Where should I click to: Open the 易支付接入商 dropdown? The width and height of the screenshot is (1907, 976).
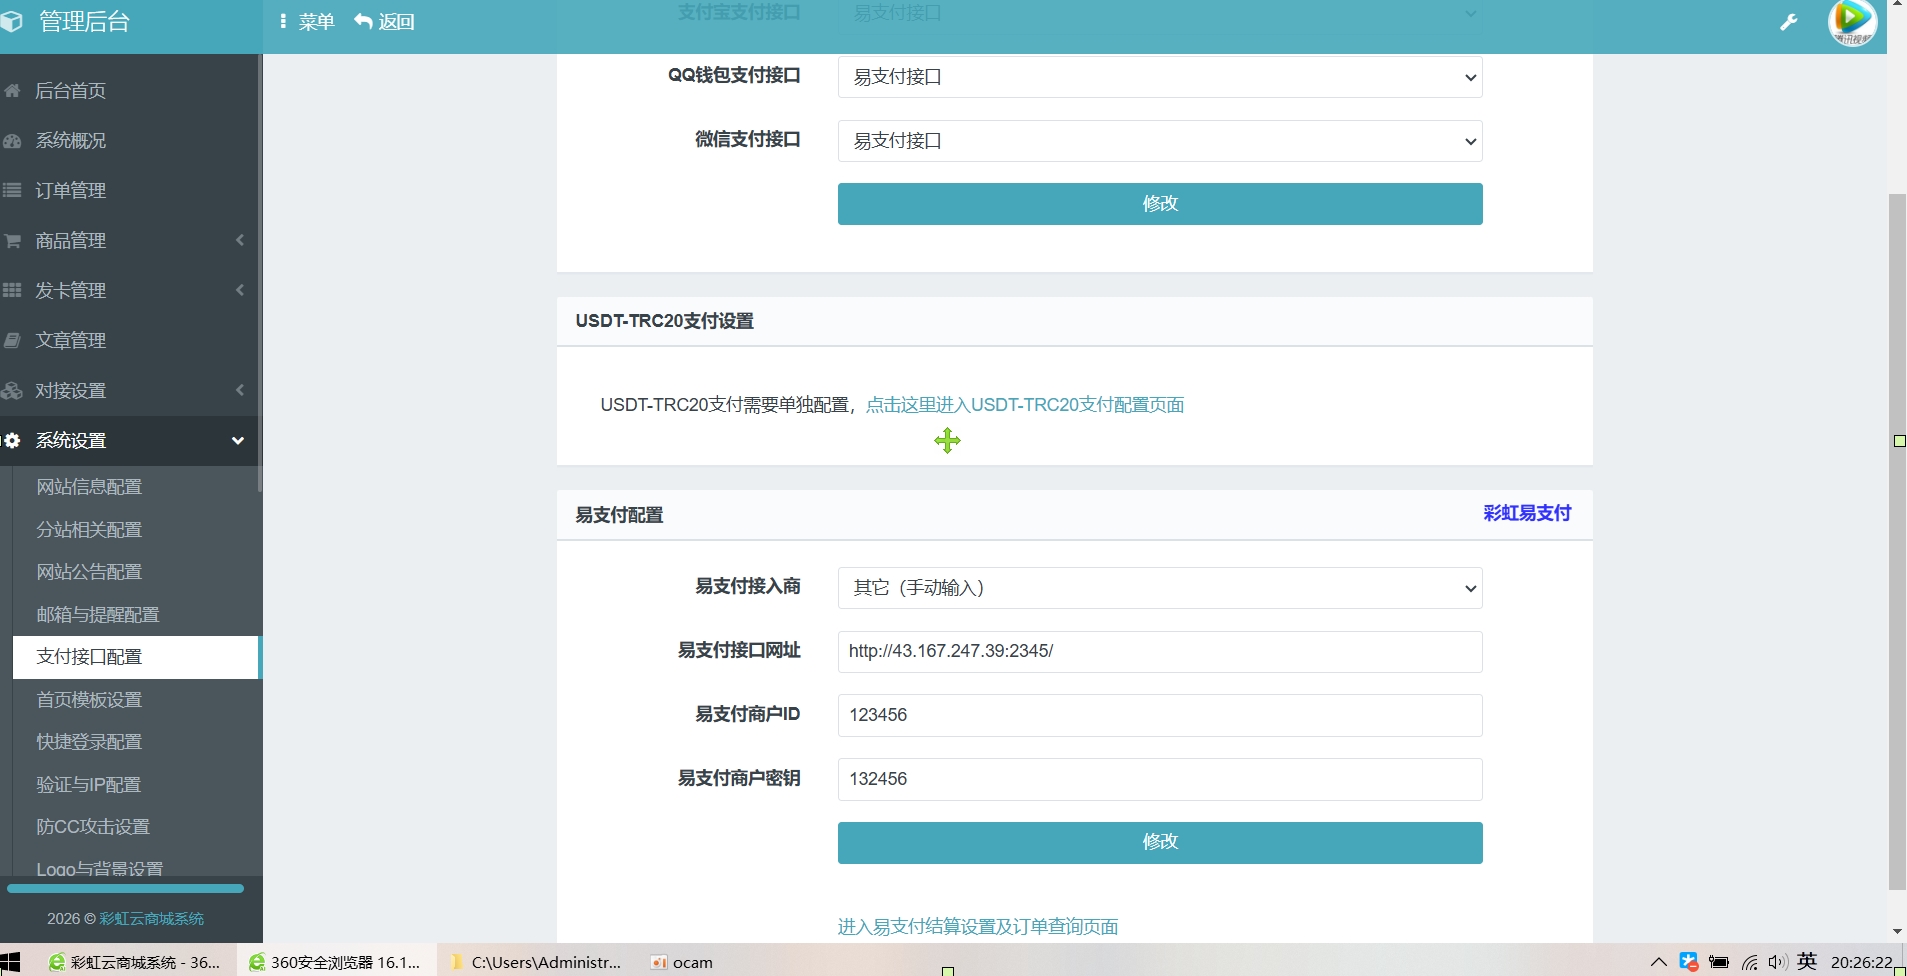[1160, 588]
